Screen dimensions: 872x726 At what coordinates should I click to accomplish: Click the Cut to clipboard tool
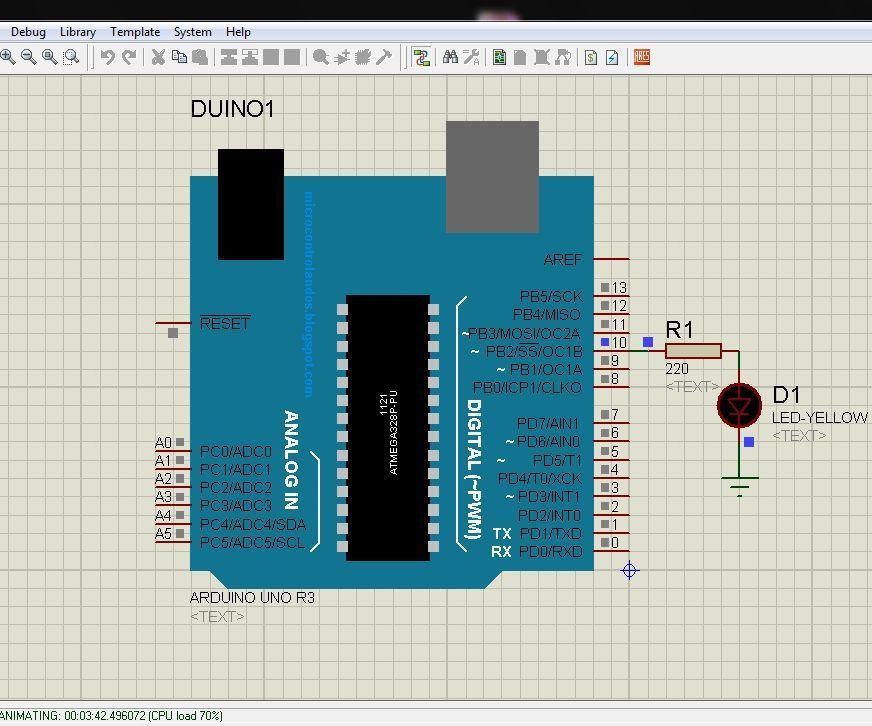pos(158,57)
